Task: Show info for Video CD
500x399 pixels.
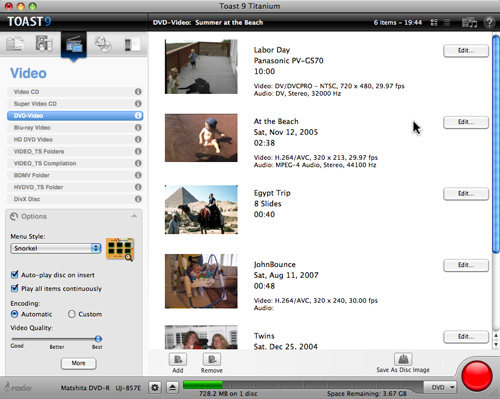Action: (138, 92)
